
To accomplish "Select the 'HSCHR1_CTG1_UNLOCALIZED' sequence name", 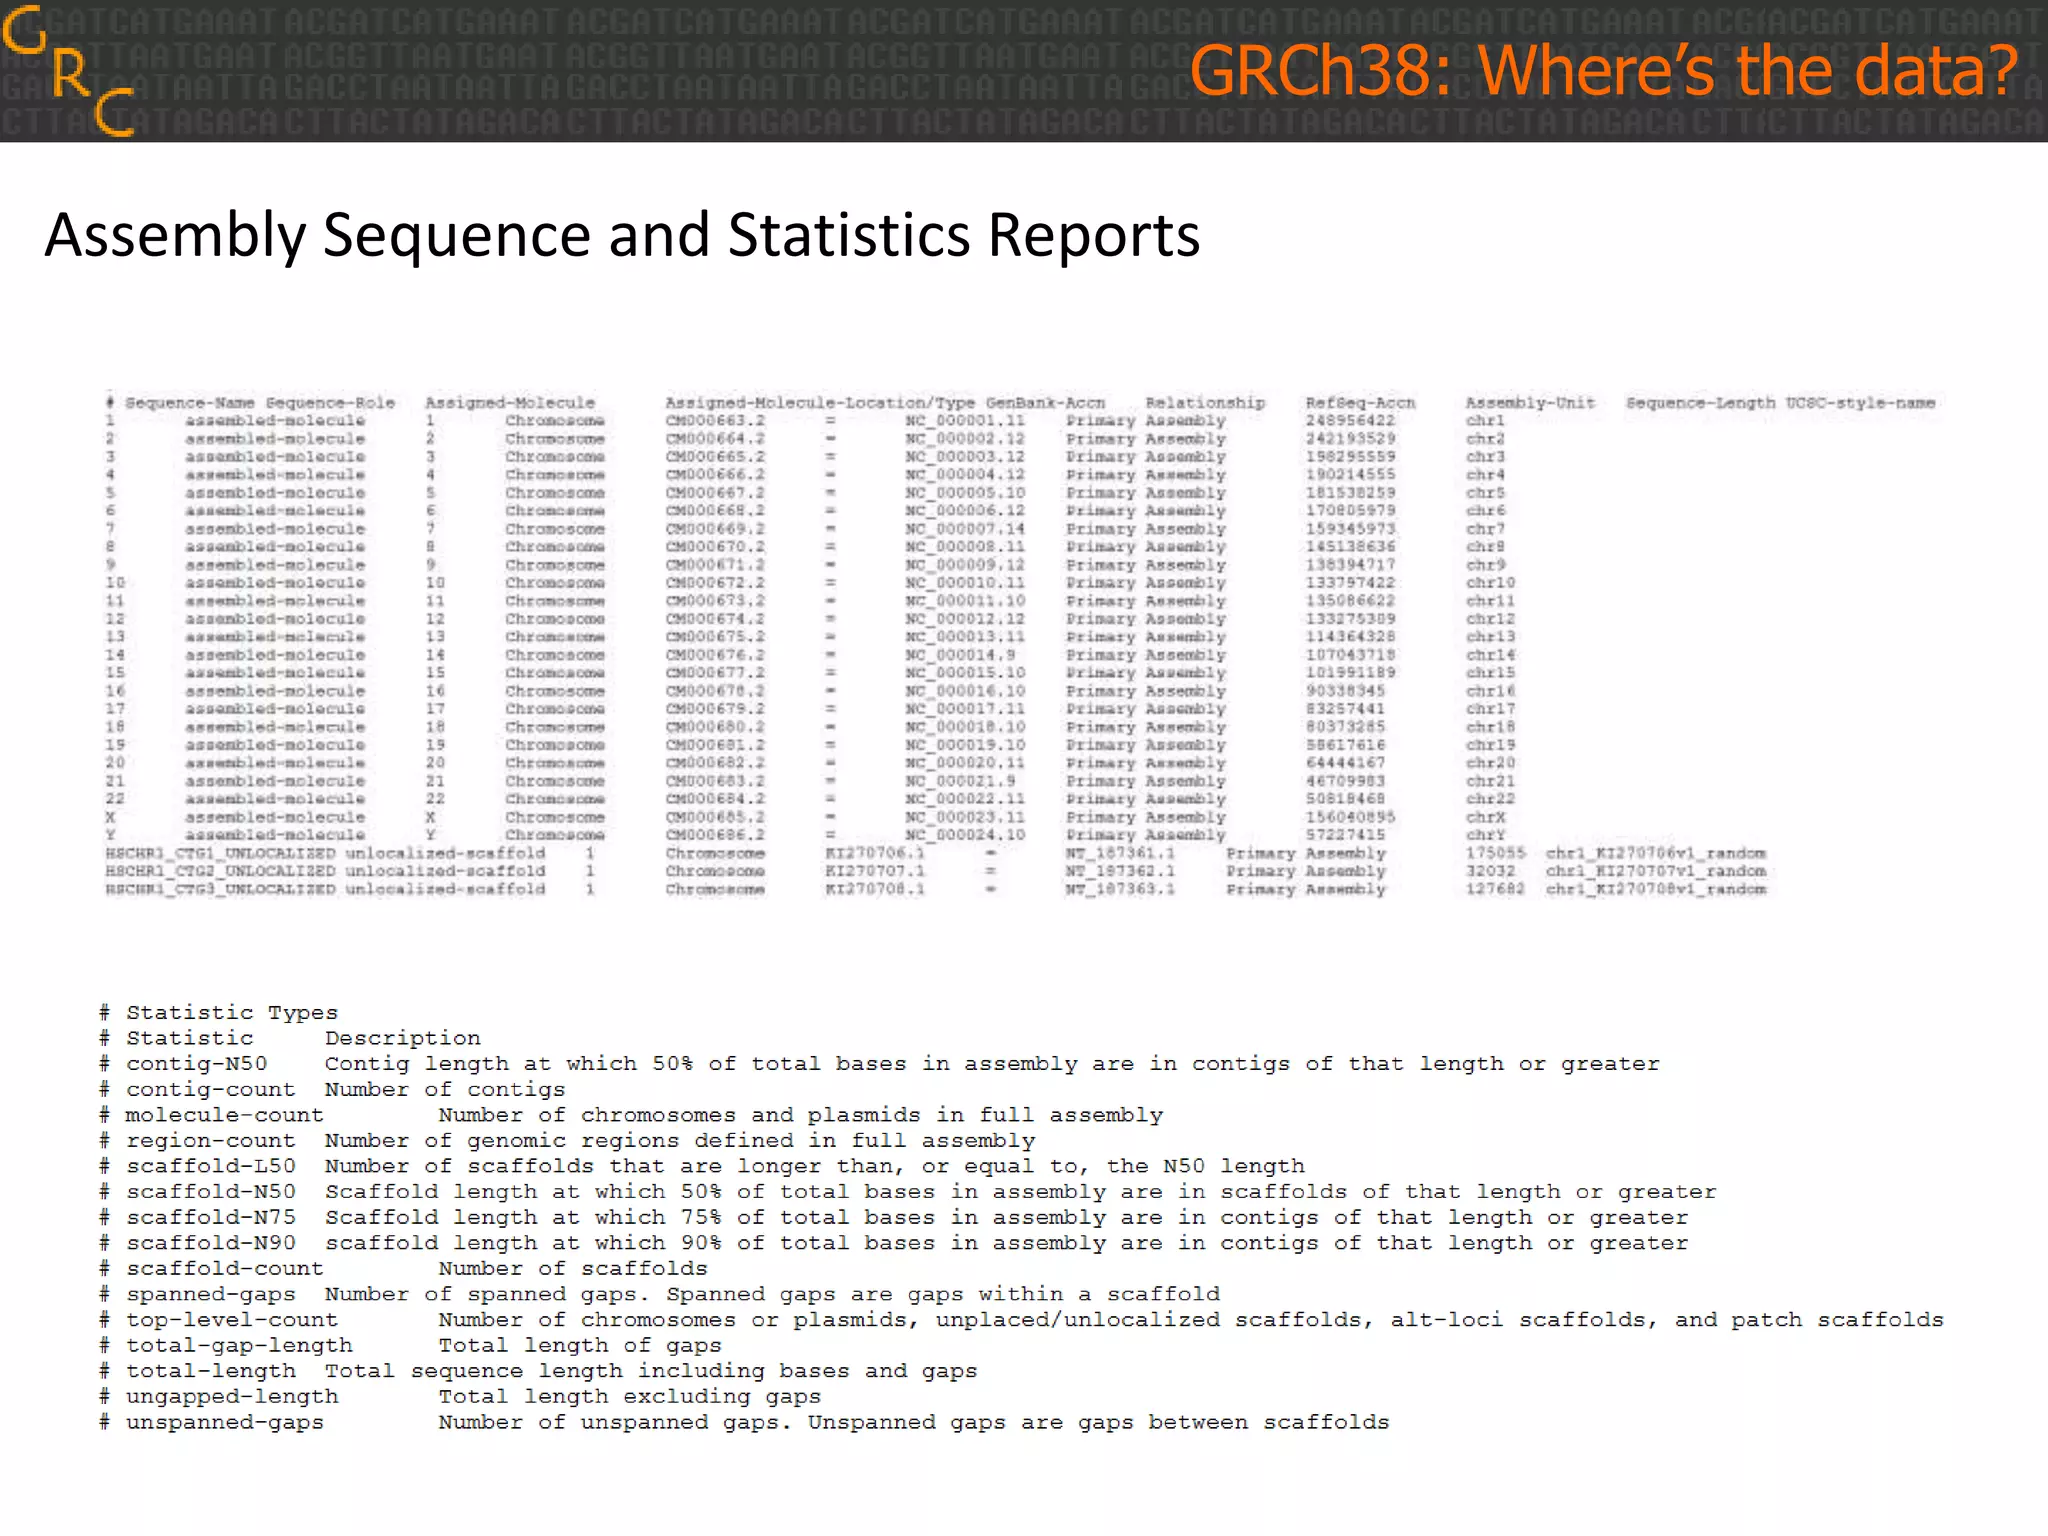I will coord(220,853).
